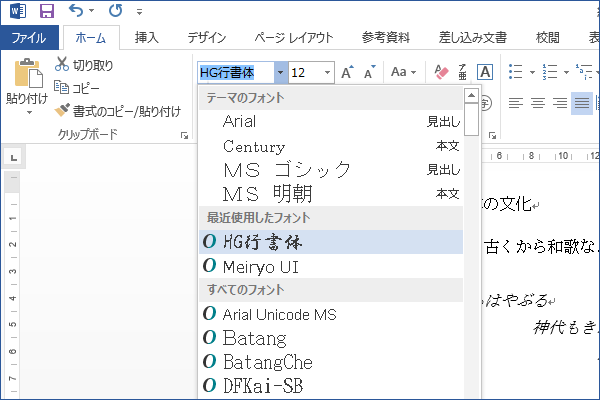Choose ＭＳ ゴシック heading font

(331, 170)
